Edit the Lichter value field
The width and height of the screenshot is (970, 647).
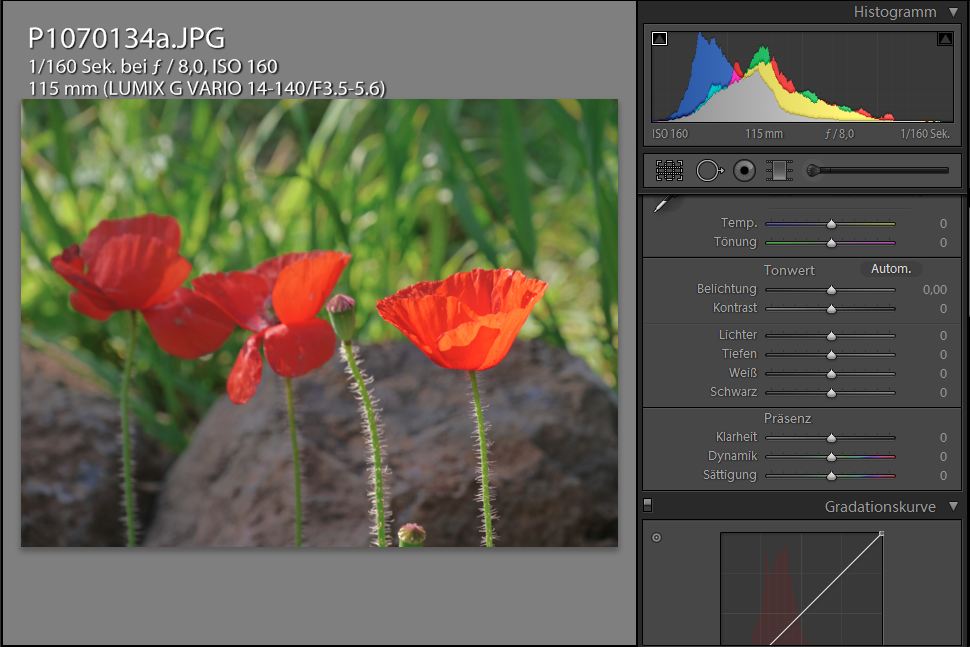(943, 335)
